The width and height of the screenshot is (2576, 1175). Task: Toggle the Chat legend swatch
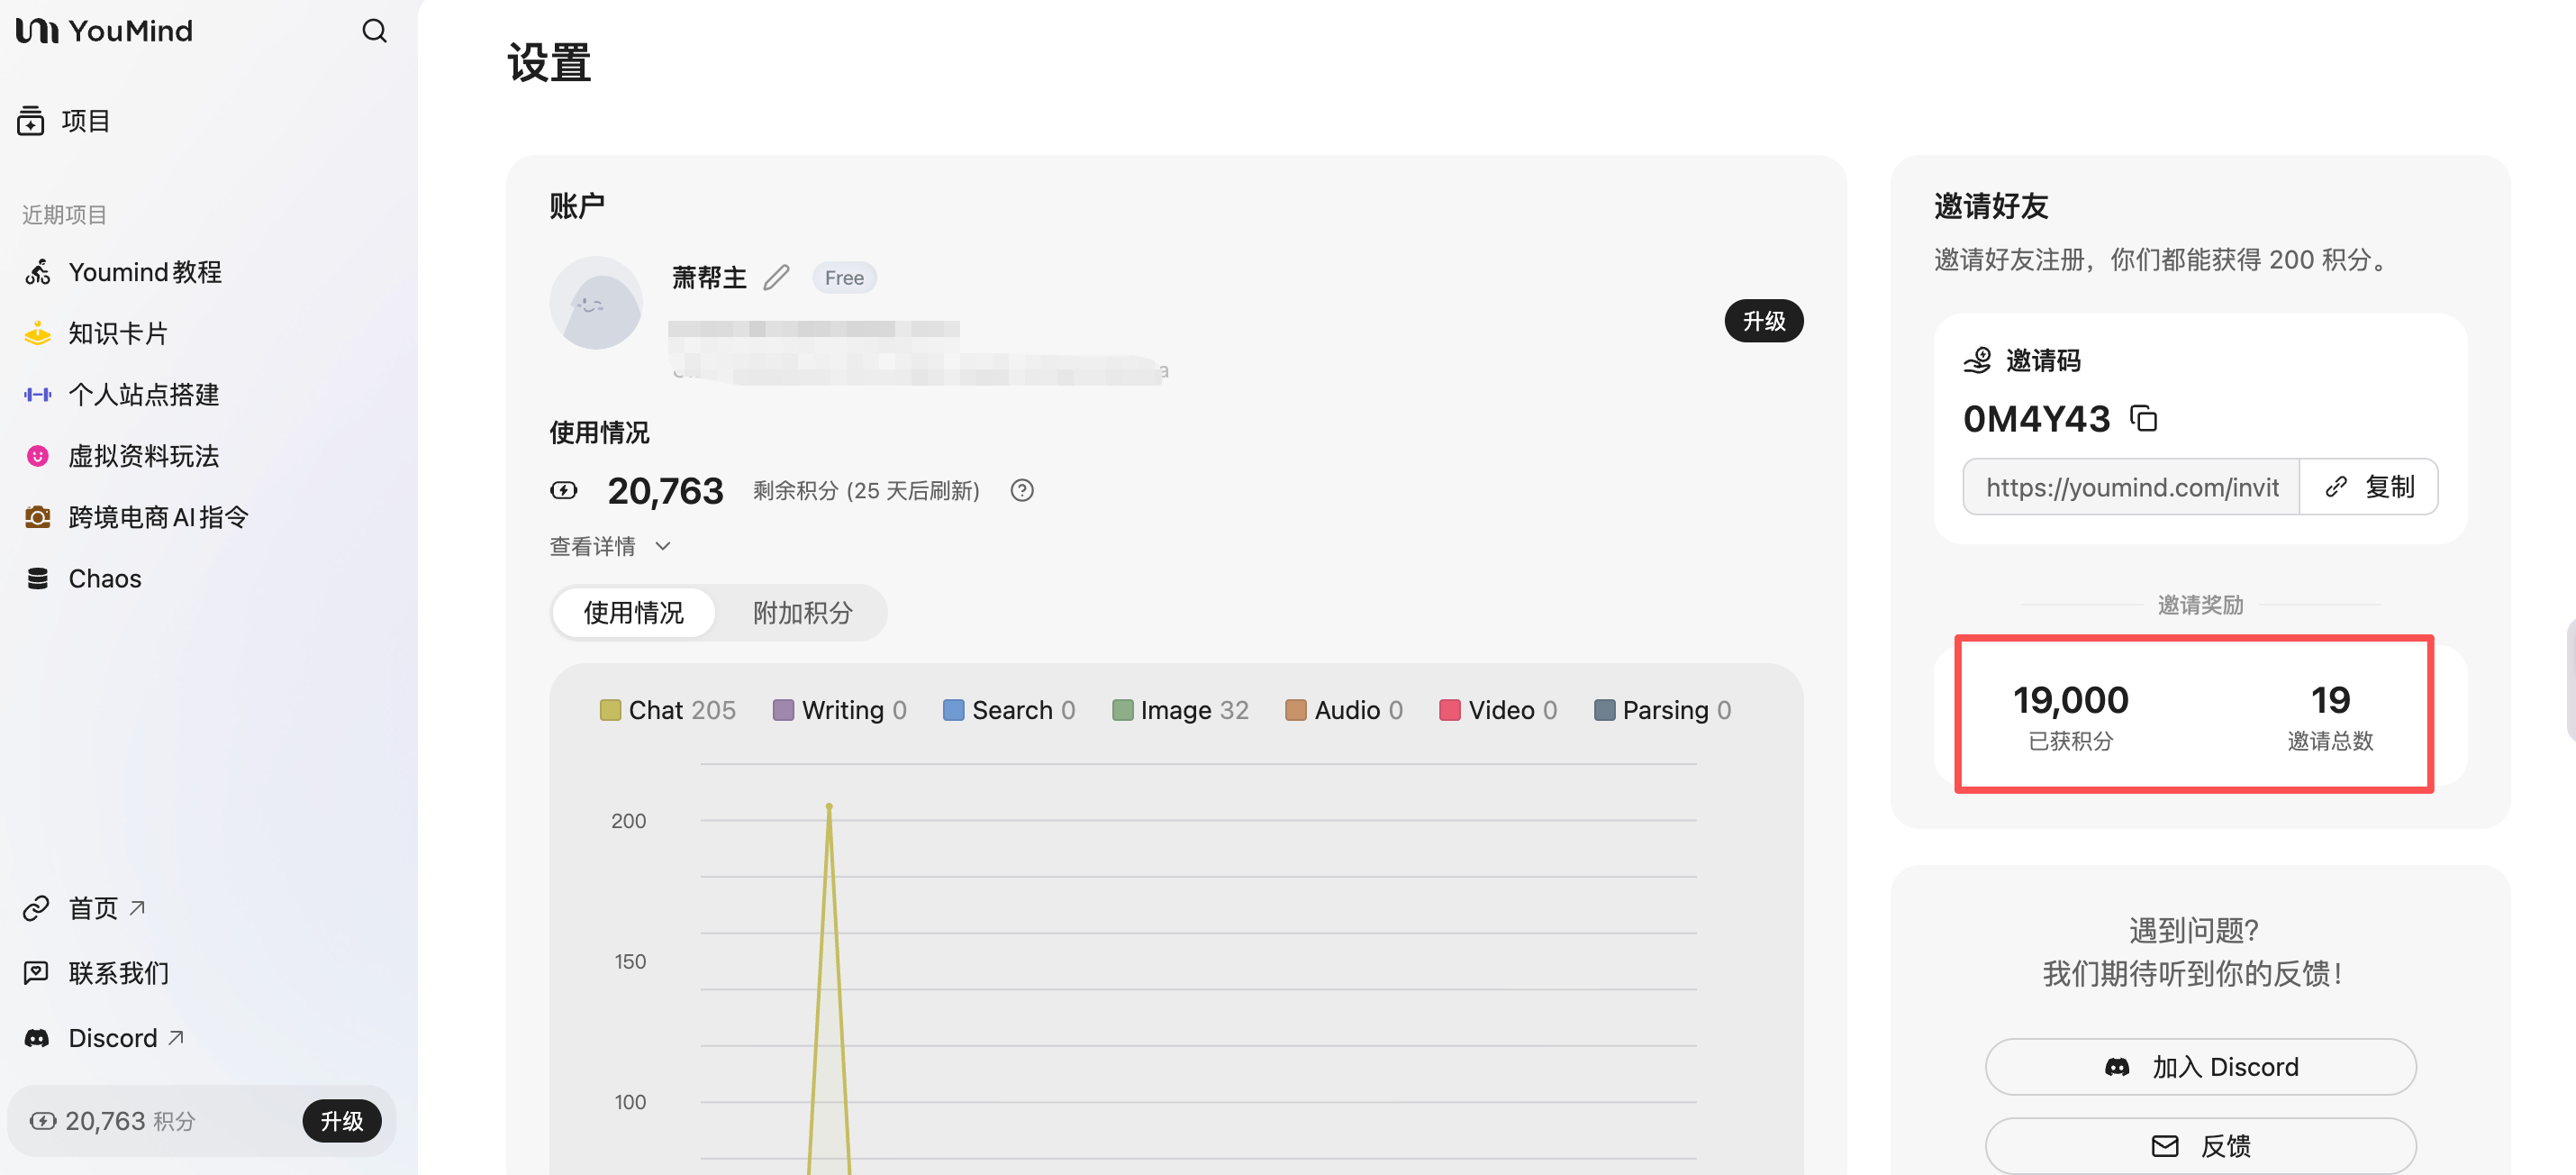(610, 710)
